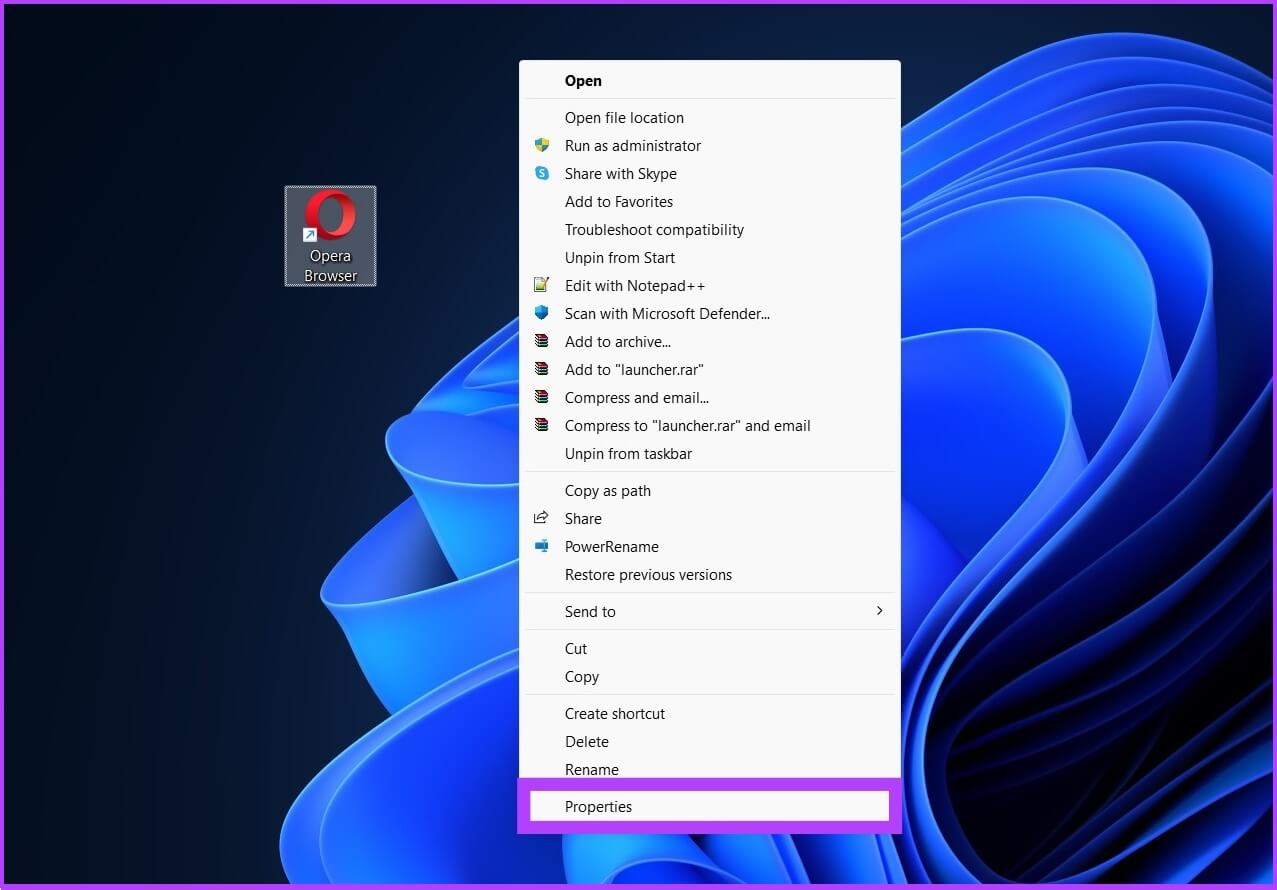Viewport: 1277px width, 890px height.
Task: Click the share arrow icon in the menu
Action: [x=542, y=518]
